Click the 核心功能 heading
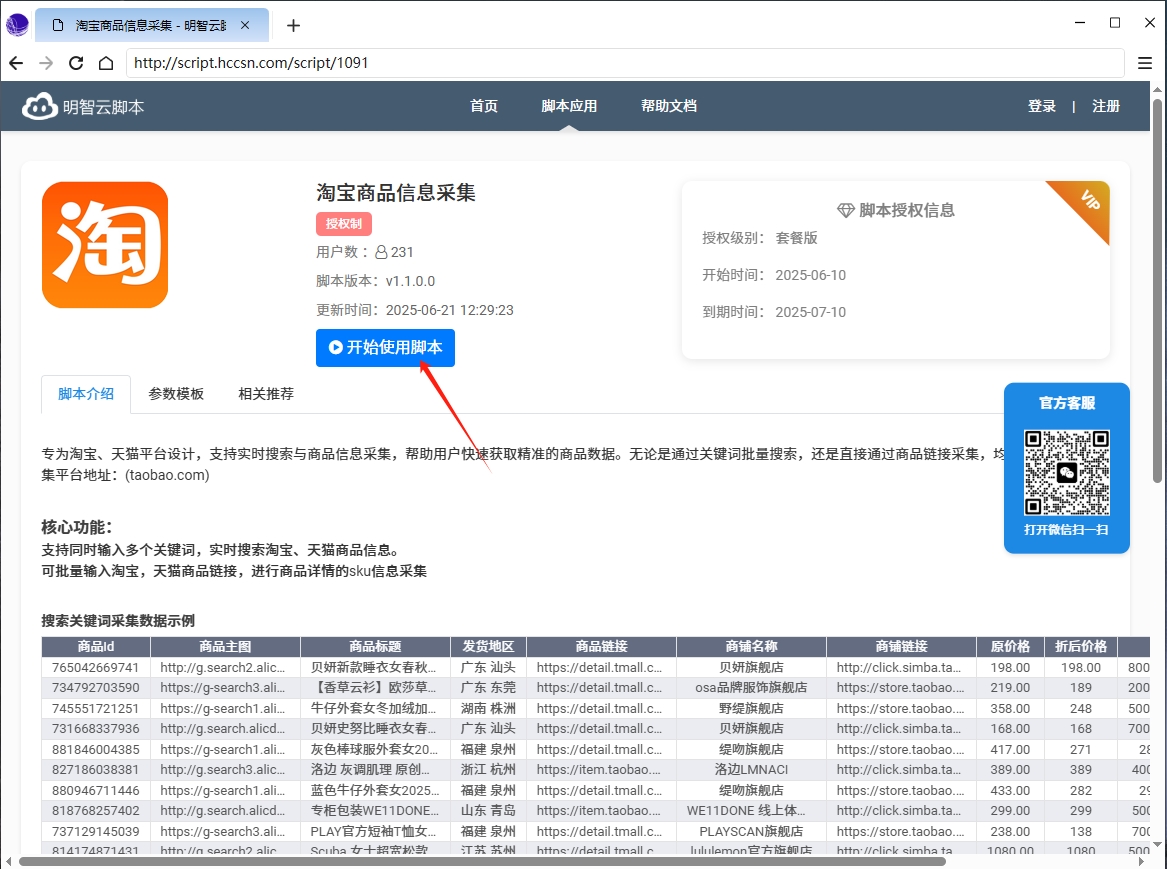Viewport: 1167px width, 869px height. [77, 527]
